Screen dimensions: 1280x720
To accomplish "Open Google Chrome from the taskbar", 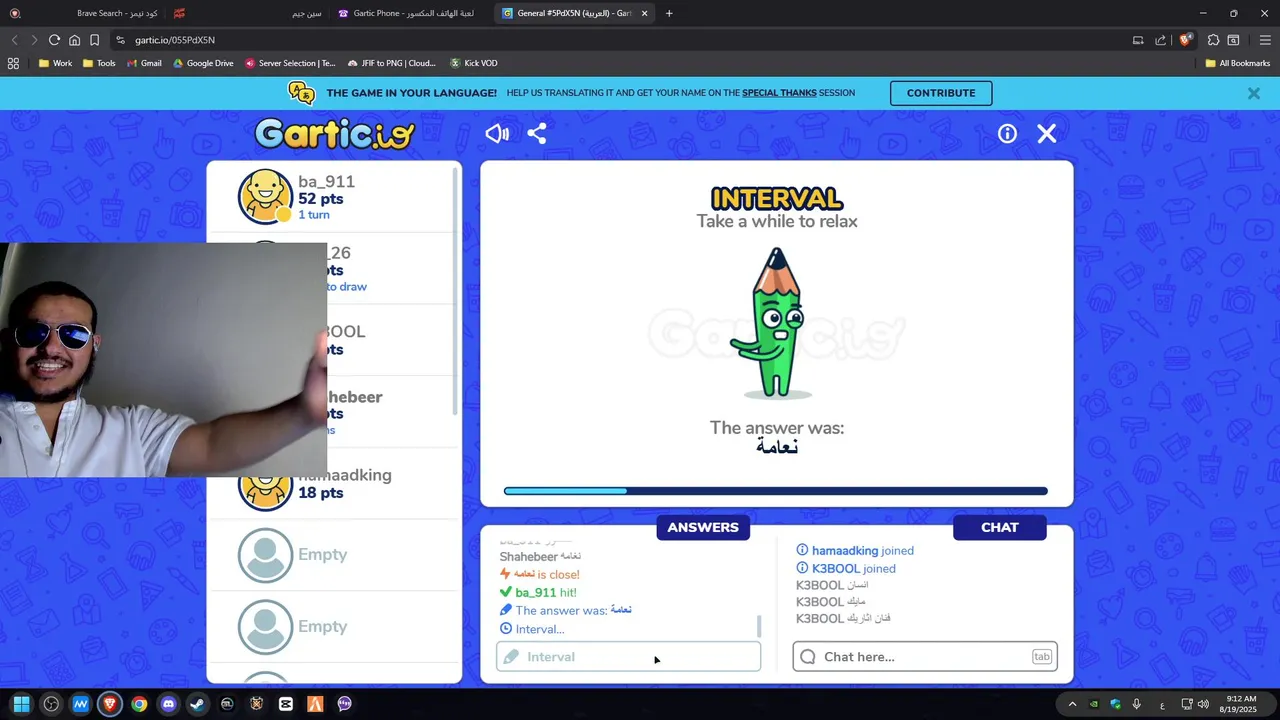I will (139, 704).
